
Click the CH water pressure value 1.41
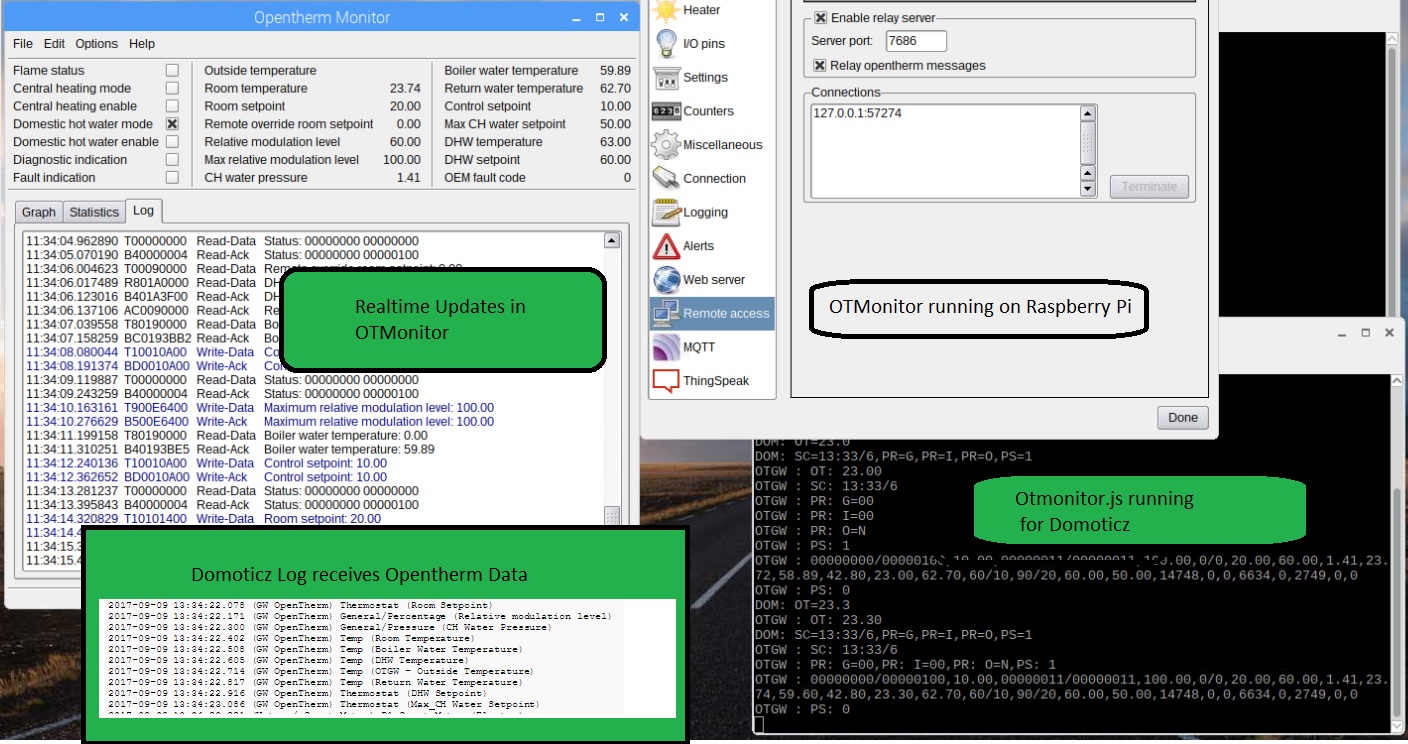[x=408, y=178]
